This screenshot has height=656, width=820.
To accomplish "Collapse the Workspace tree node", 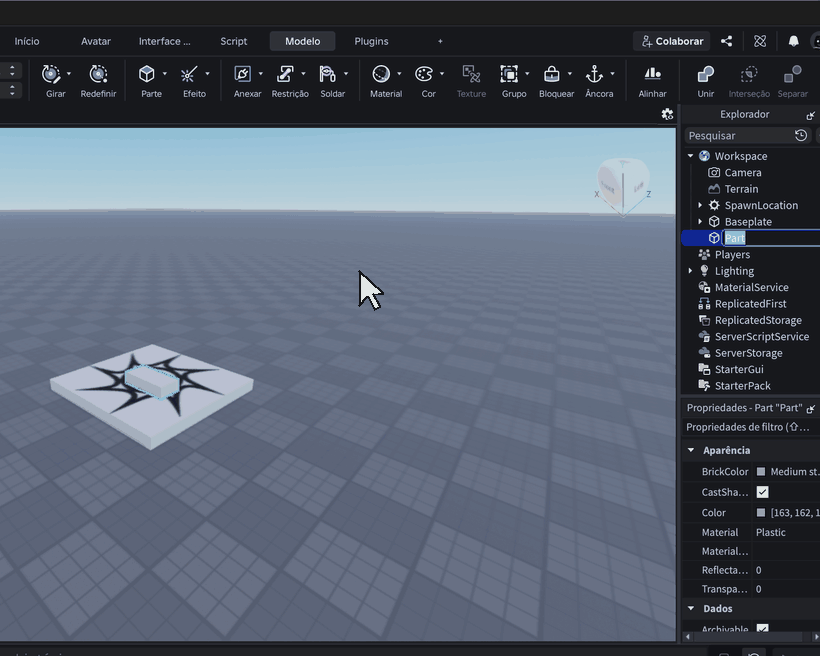I will click(x=690, y=156).
